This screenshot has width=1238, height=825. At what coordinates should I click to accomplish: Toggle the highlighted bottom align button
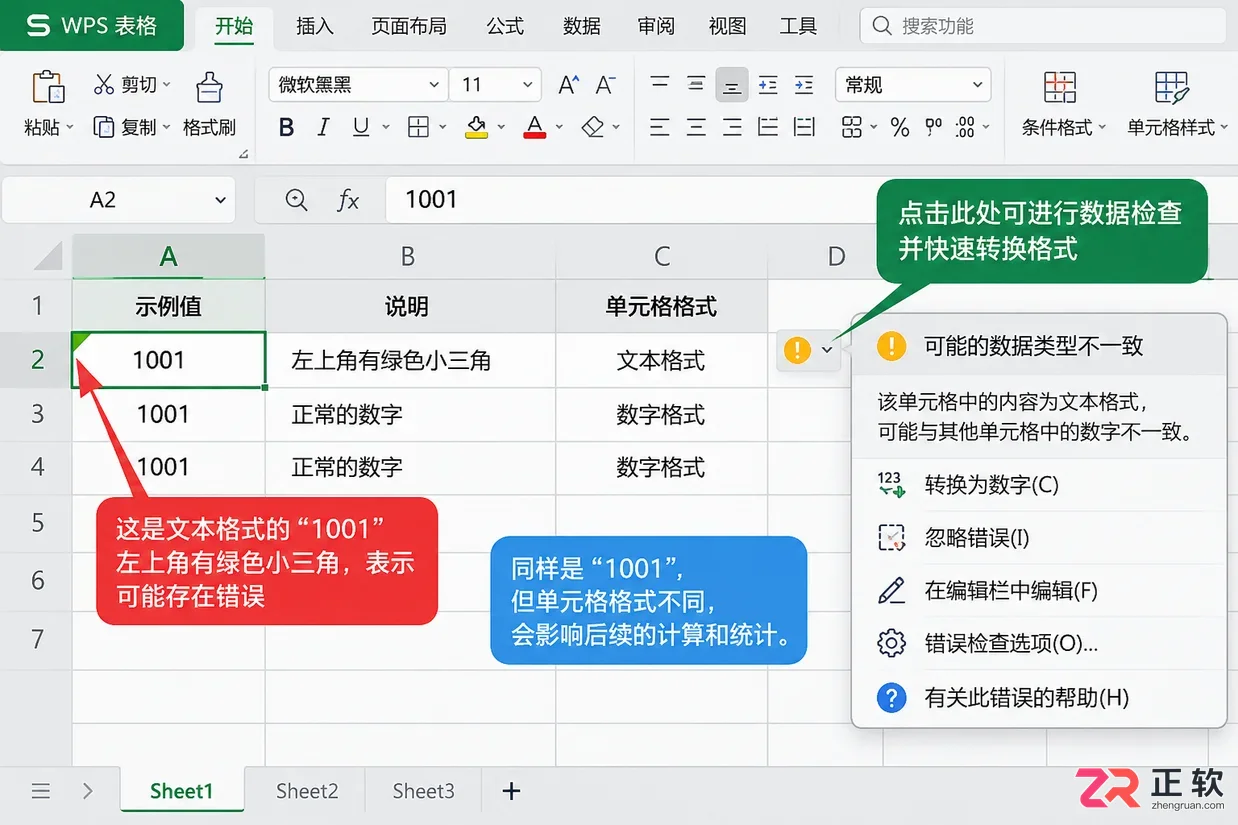732,85
